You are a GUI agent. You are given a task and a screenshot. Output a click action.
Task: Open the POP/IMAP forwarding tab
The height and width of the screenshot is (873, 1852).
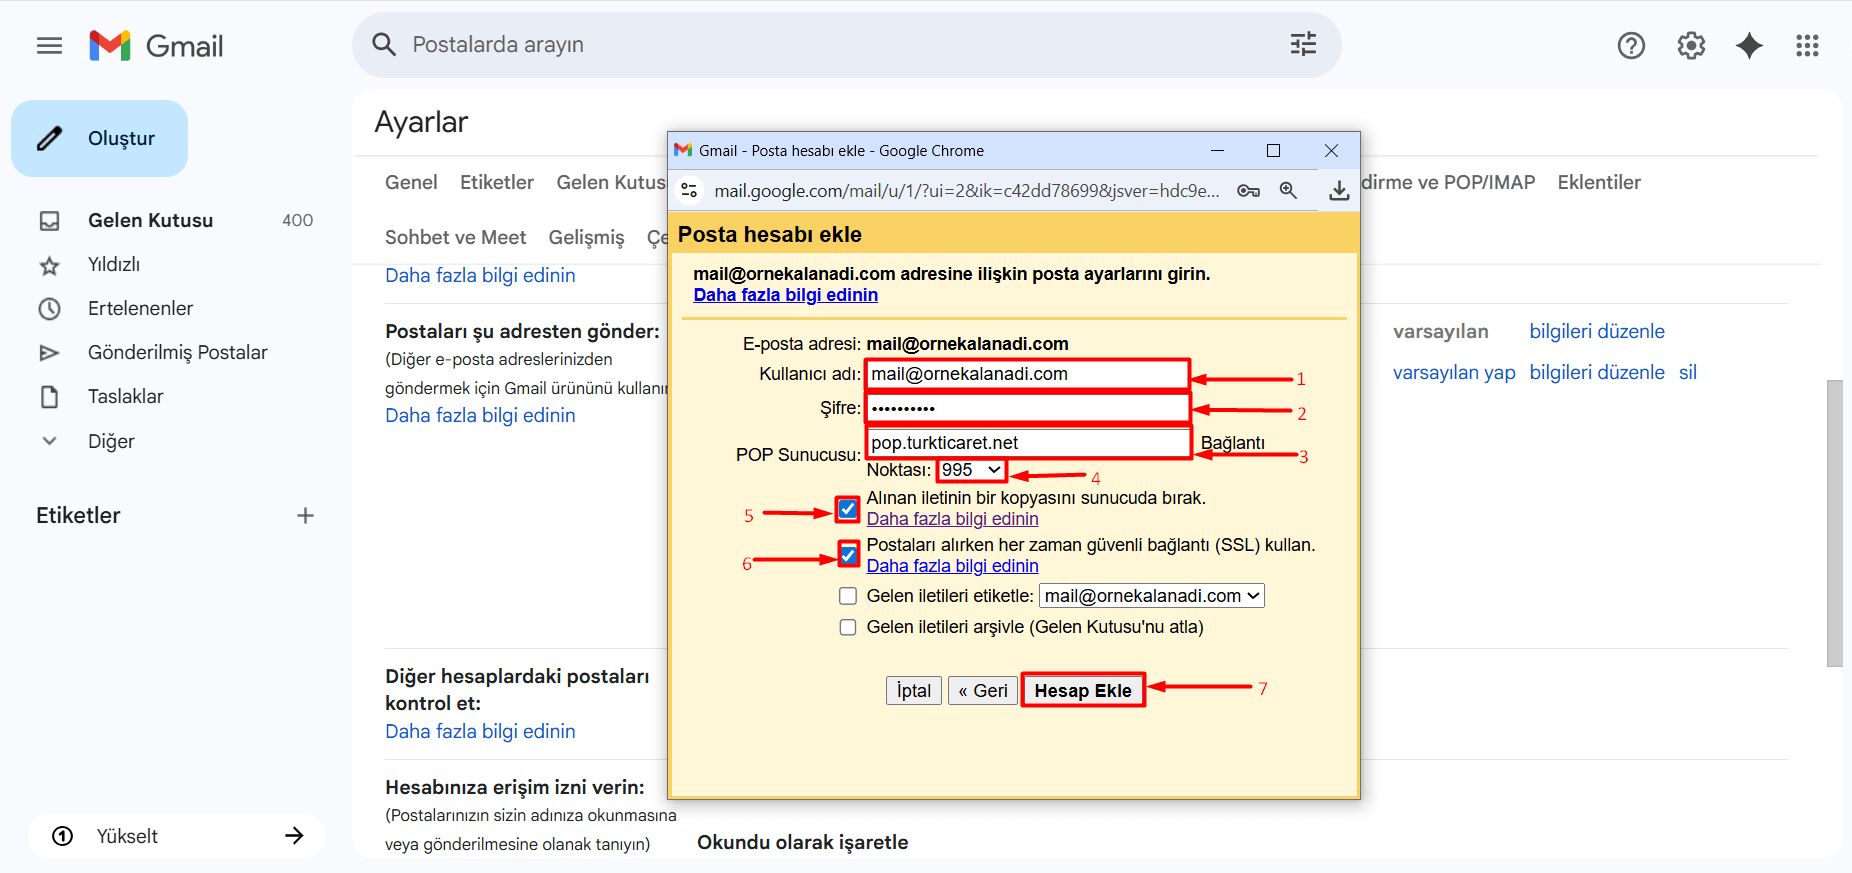[1448, 182]
